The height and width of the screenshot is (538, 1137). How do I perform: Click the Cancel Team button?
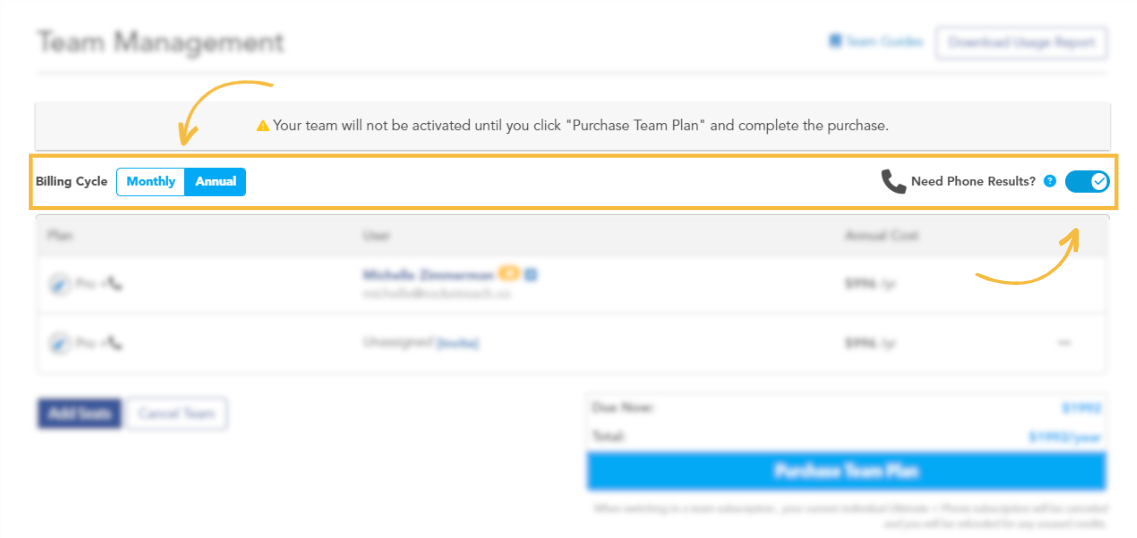tap(176, 414)
